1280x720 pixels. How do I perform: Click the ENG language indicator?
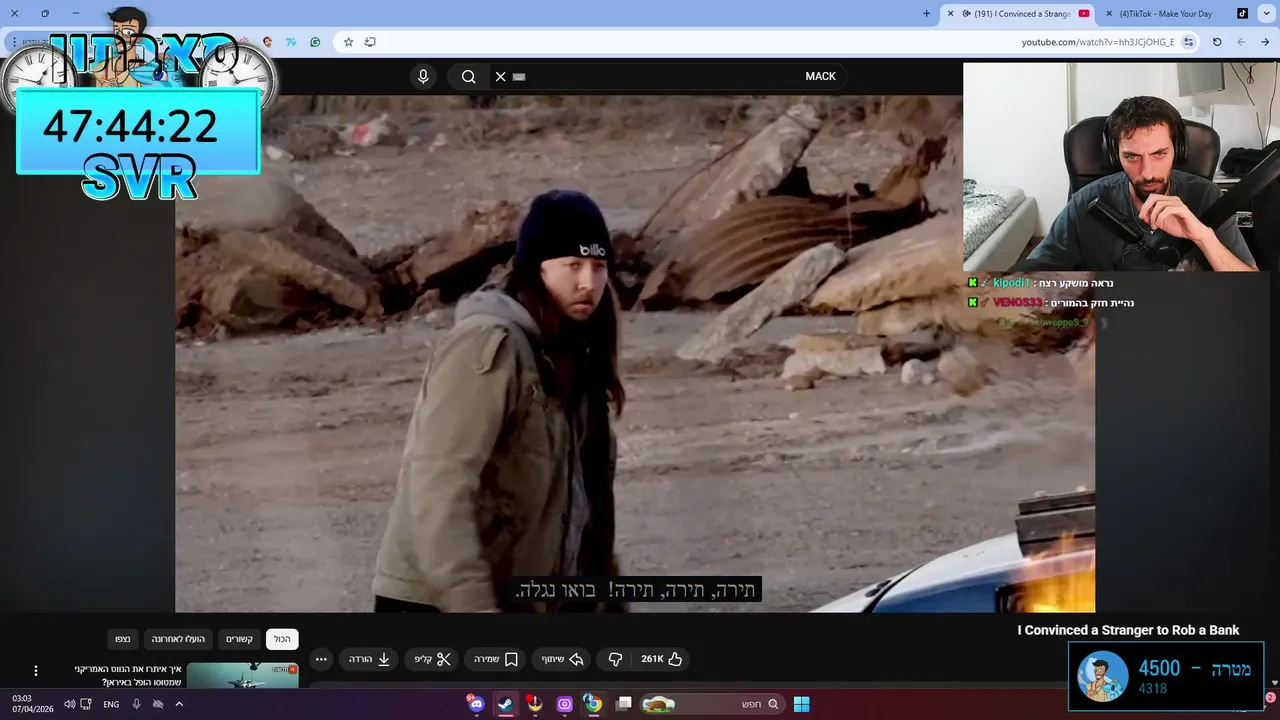tap(111, 704)
